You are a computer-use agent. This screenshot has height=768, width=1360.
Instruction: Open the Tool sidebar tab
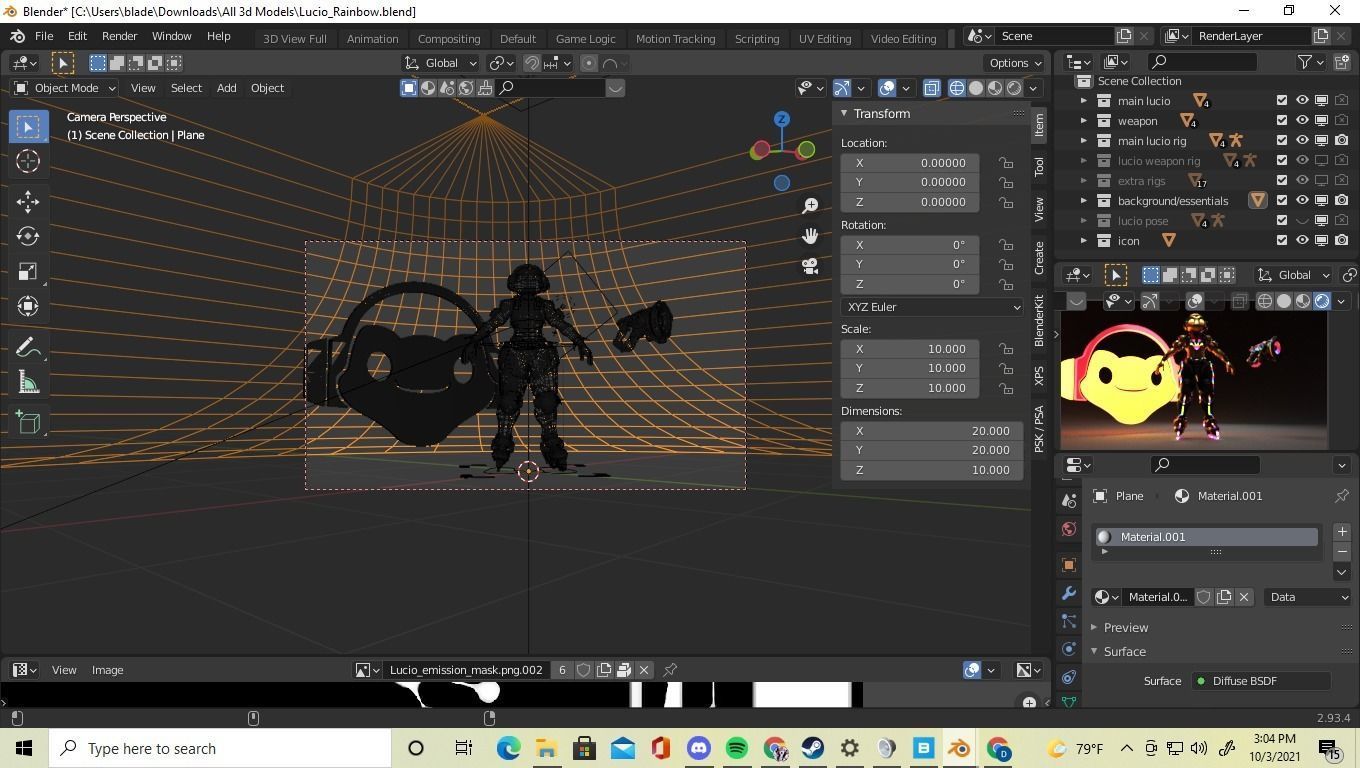click(1039, 166)
